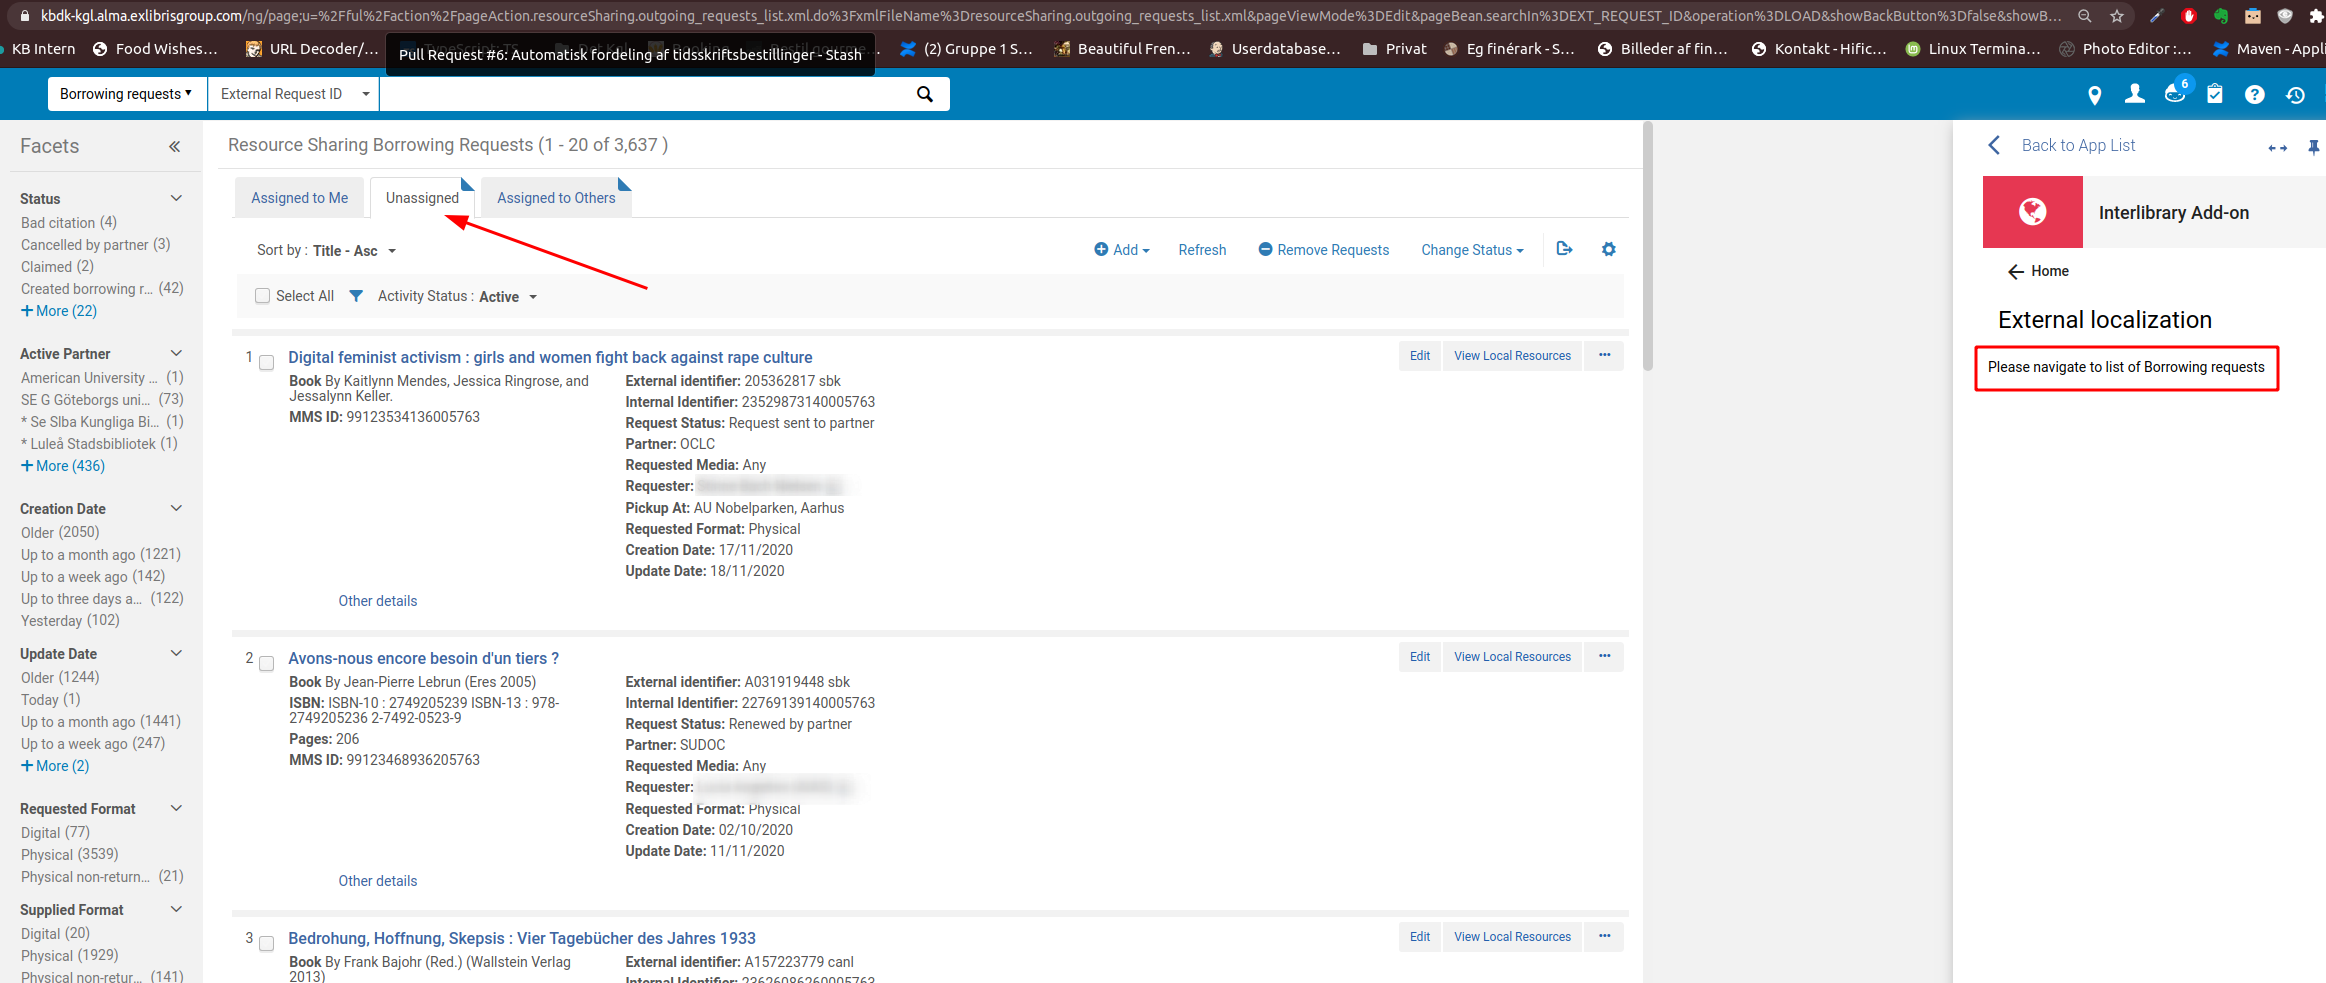The height and width of the screenshot is (983, 2326).
Task: Select the Digital feminist activism request checkbox
Action: click(x=267, y=363)
